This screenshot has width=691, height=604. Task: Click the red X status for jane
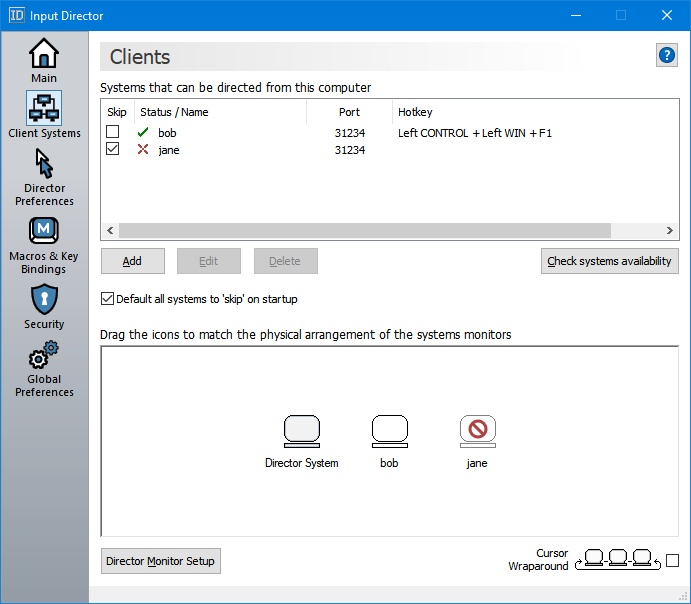pyautogui.click(x=143, y=149)
